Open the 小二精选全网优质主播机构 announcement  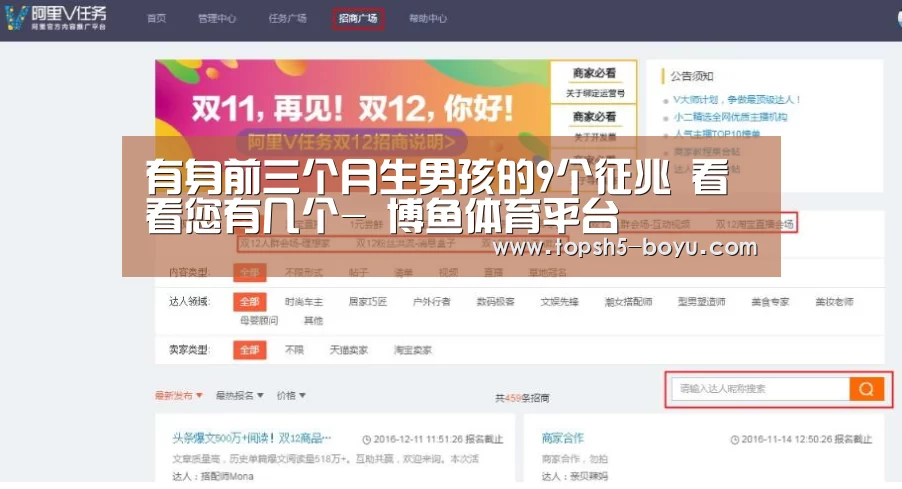730,117
